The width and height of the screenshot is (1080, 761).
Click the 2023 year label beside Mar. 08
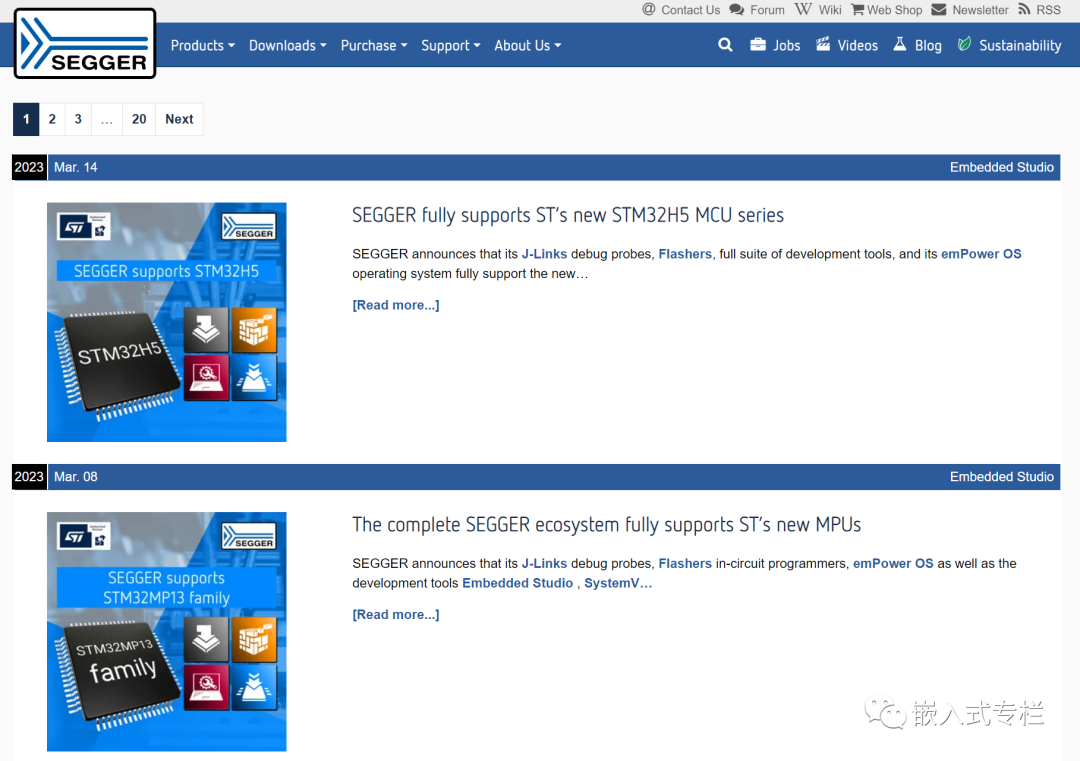pos(29,477)
